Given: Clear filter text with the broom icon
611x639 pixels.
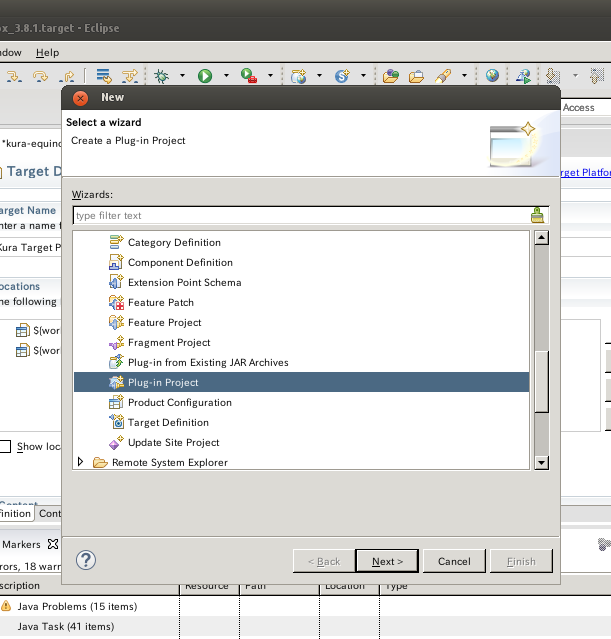Looking at the screenshot, I should coord(537,215).
